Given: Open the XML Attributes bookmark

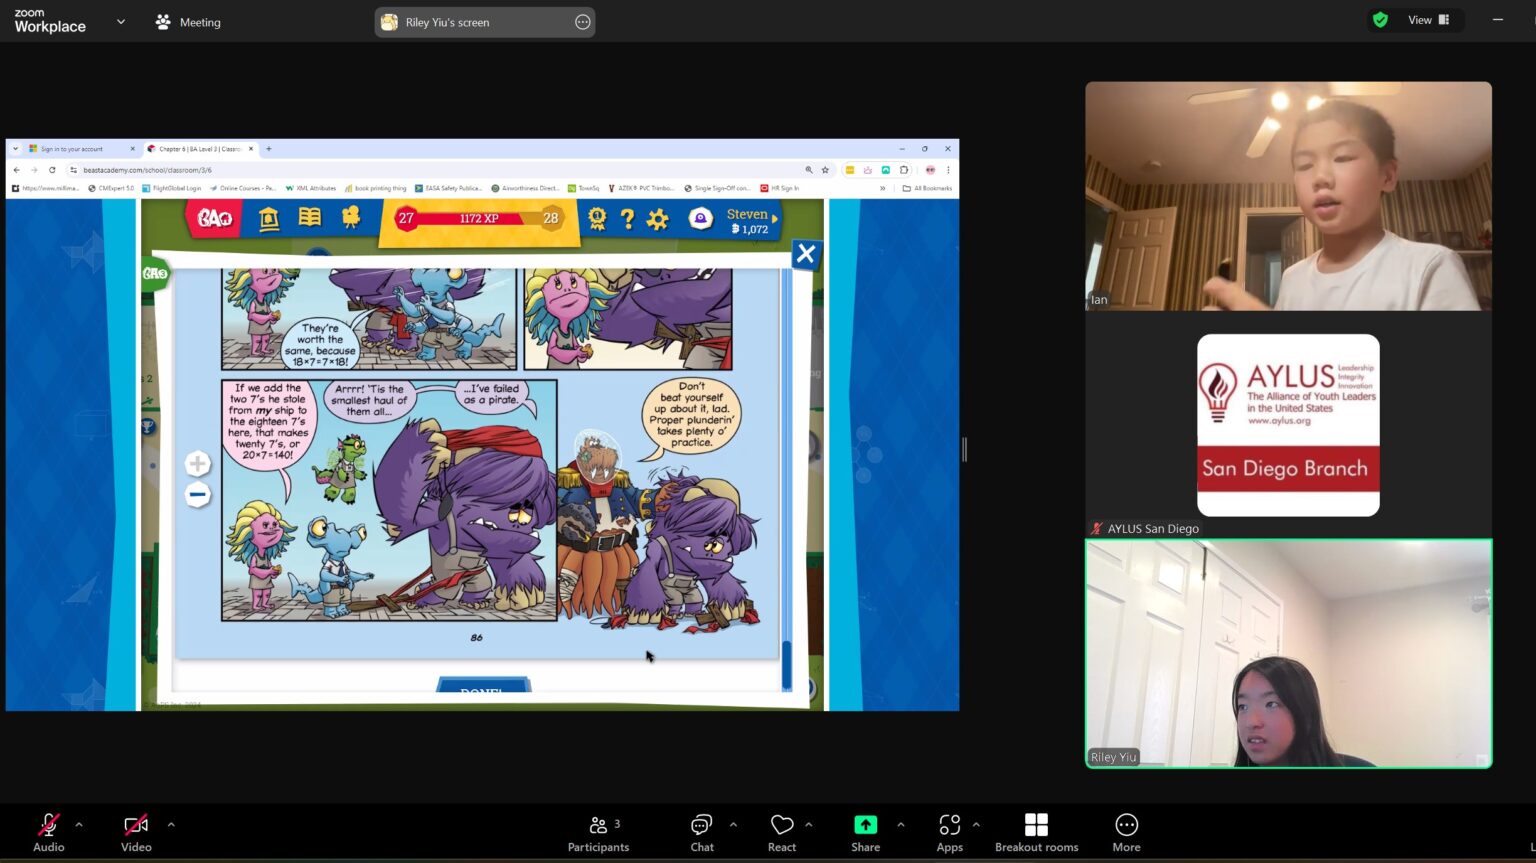Looking at the screenshot, I should (x=311, y=188).
